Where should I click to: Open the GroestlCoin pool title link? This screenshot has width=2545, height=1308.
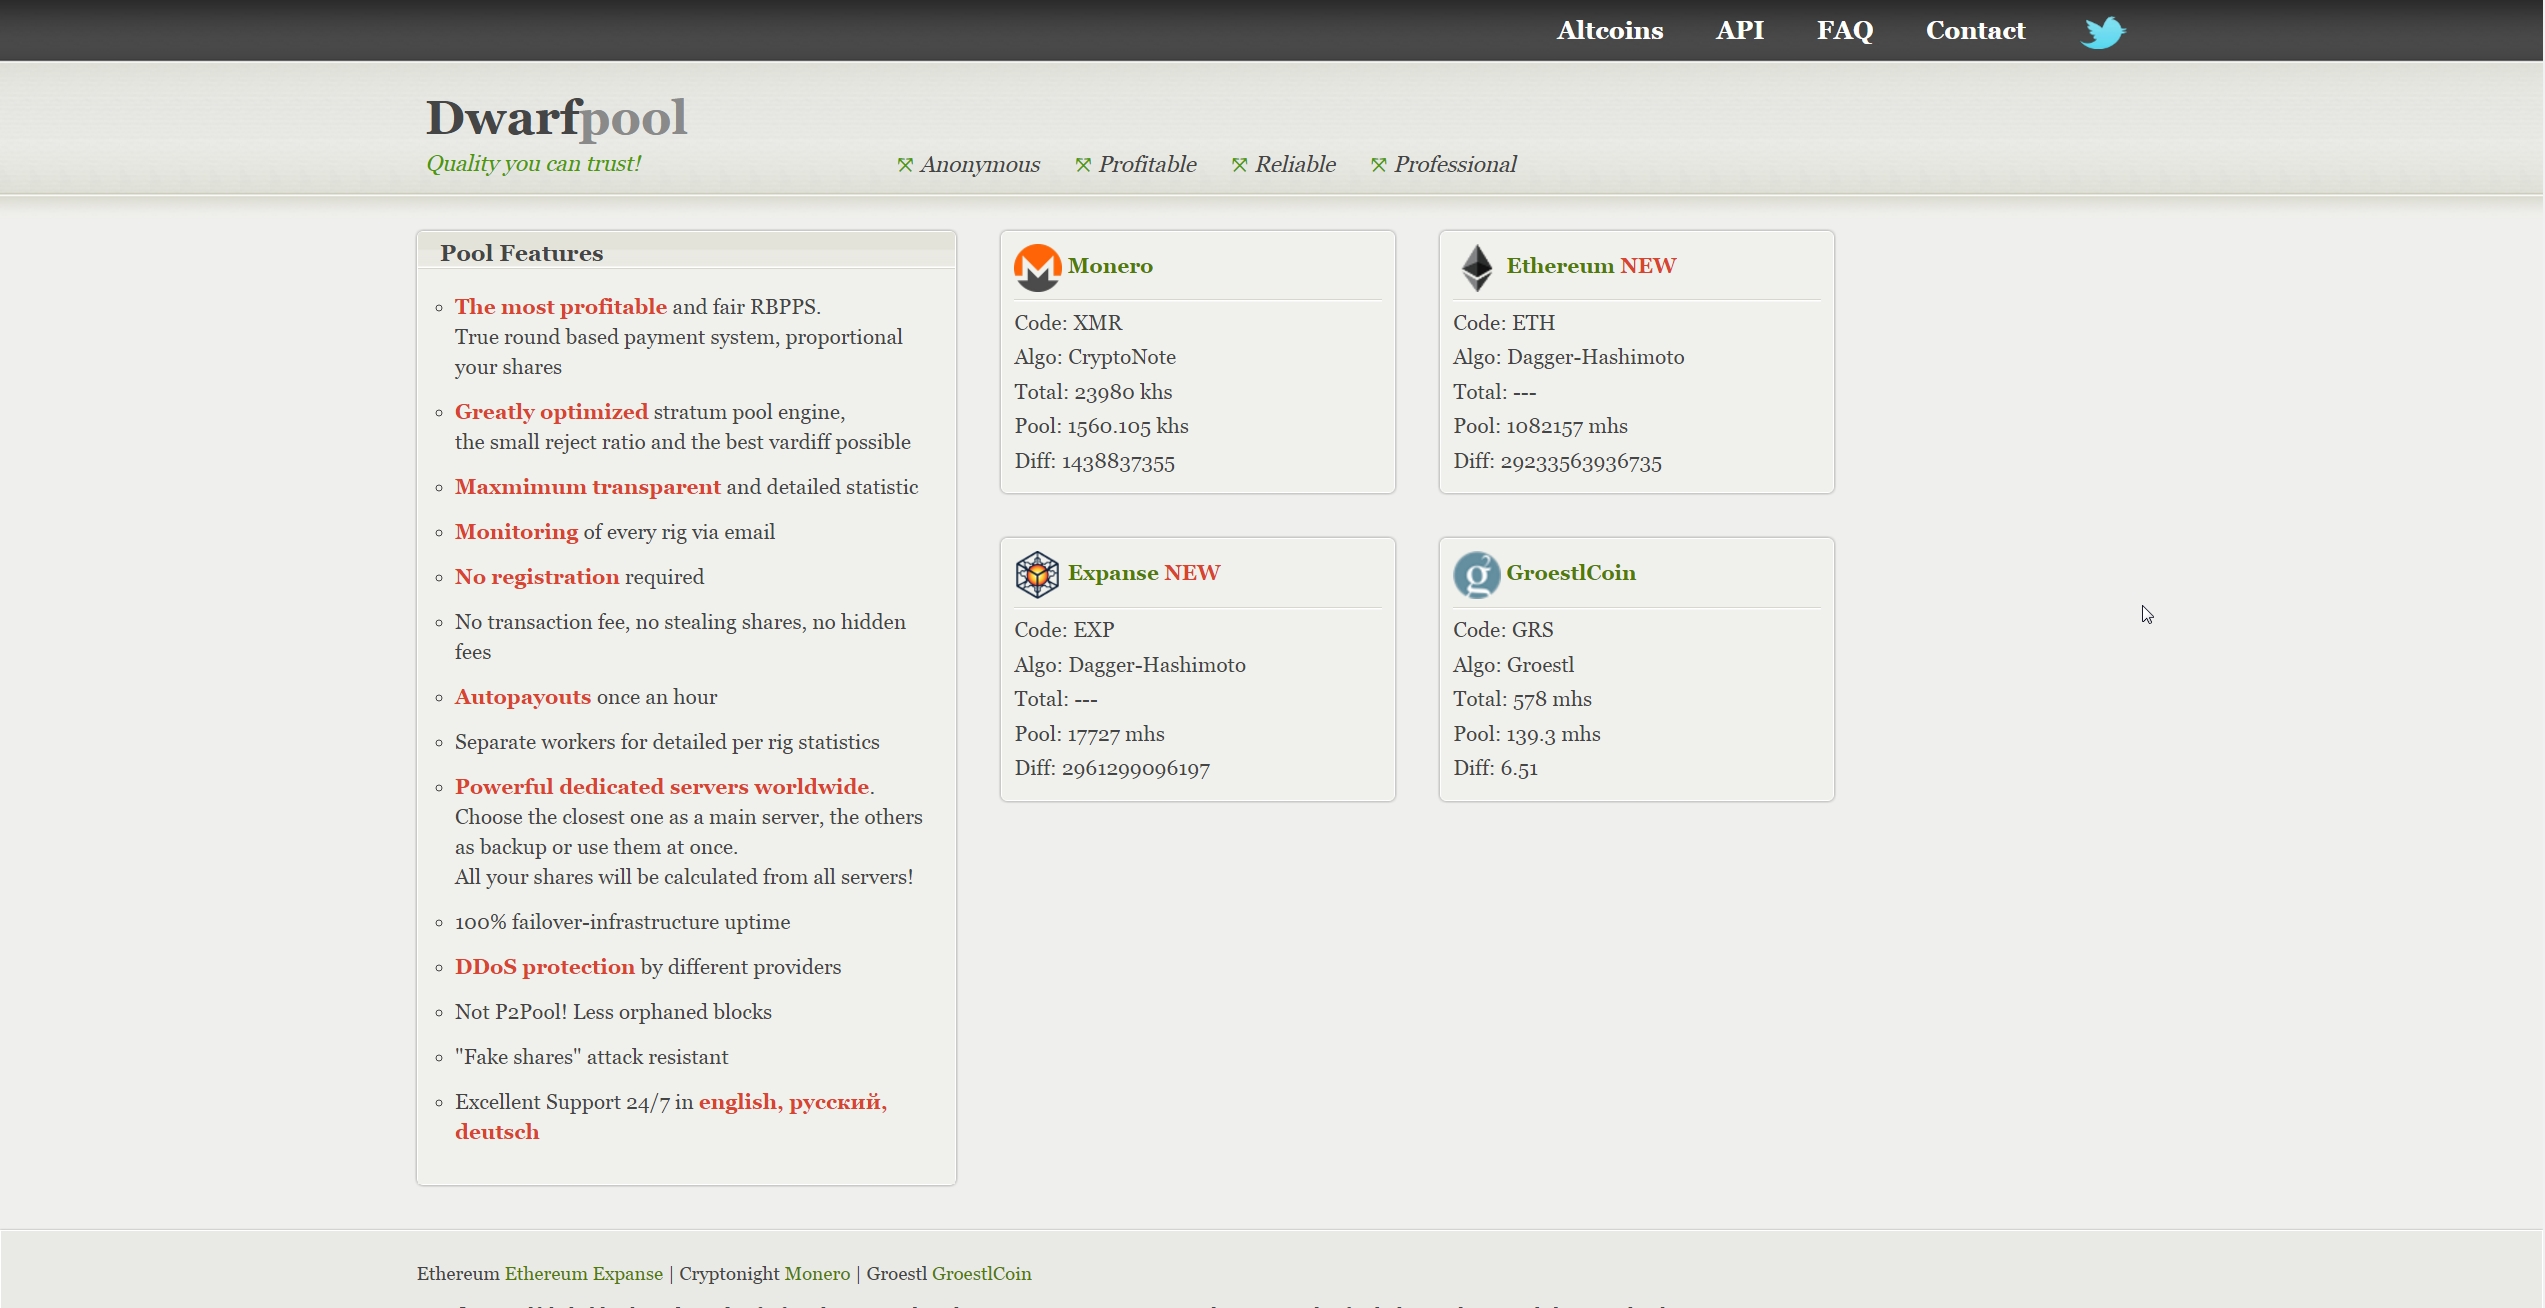click(x=1570, y=573)
